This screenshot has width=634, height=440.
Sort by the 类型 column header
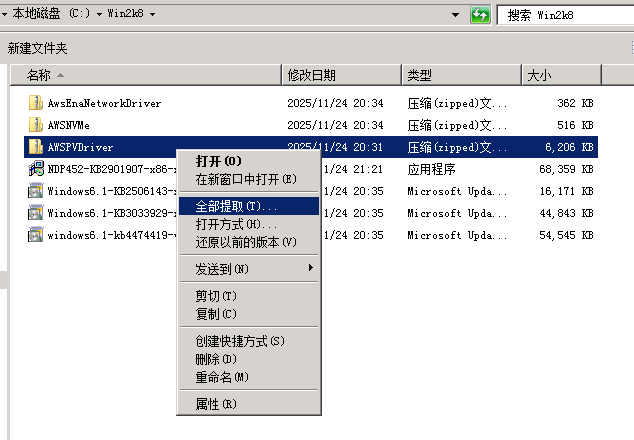pyautogui.click(x=462, y=75)
